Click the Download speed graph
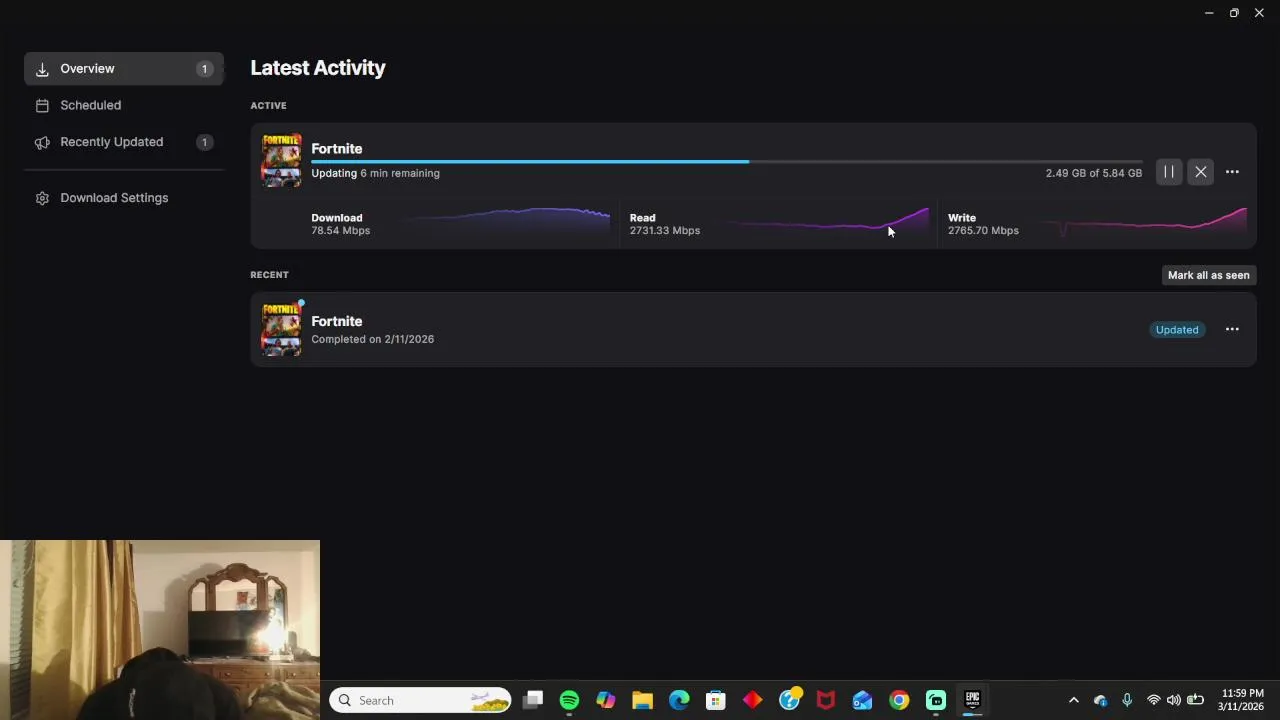This screenshot has height=720, width=1280. tap(505, 222)
